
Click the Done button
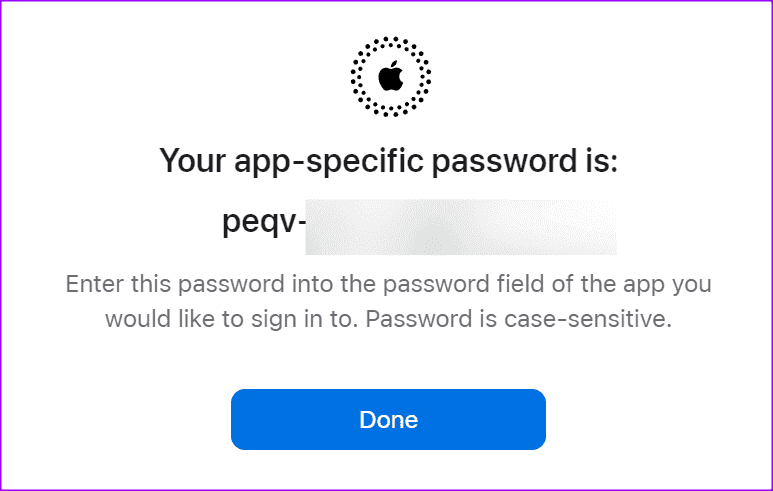(388, 420)
